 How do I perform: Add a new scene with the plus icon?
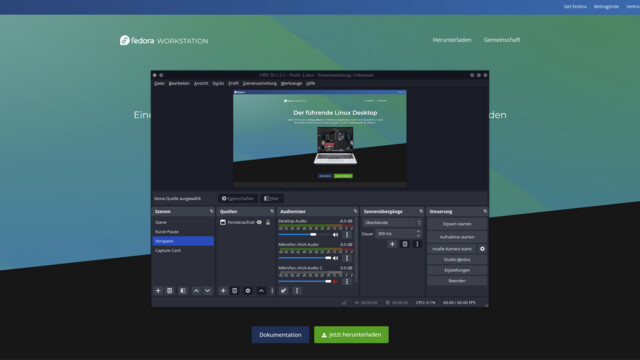click(158, 291)
